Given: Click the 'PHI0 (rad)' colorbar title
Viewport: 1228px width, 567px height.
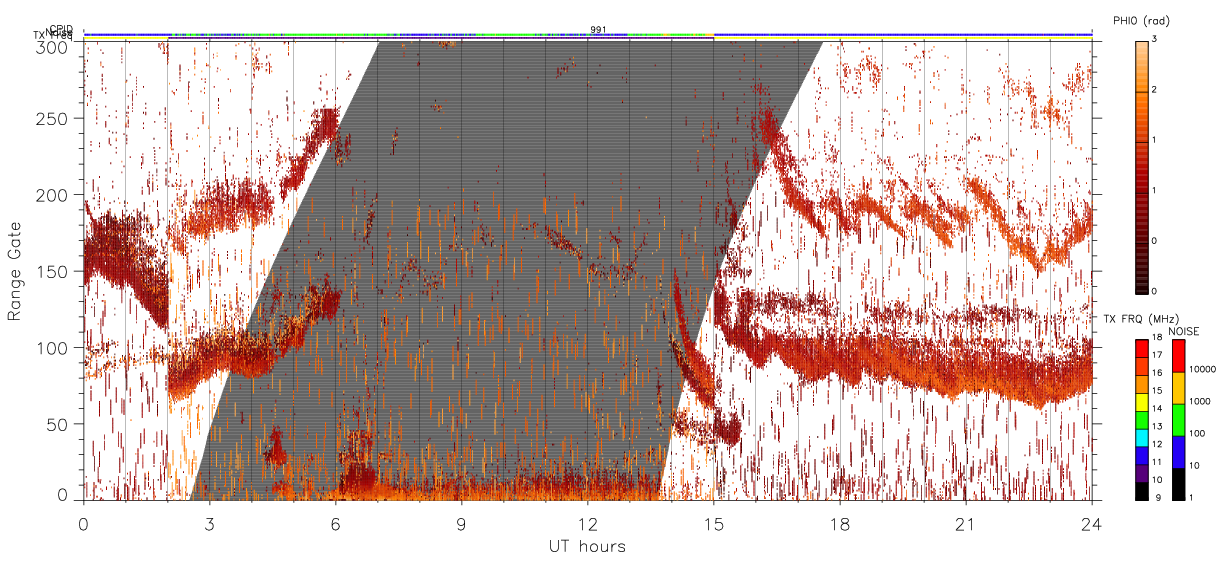Looking at the screenshot, I should (1141, 21).
